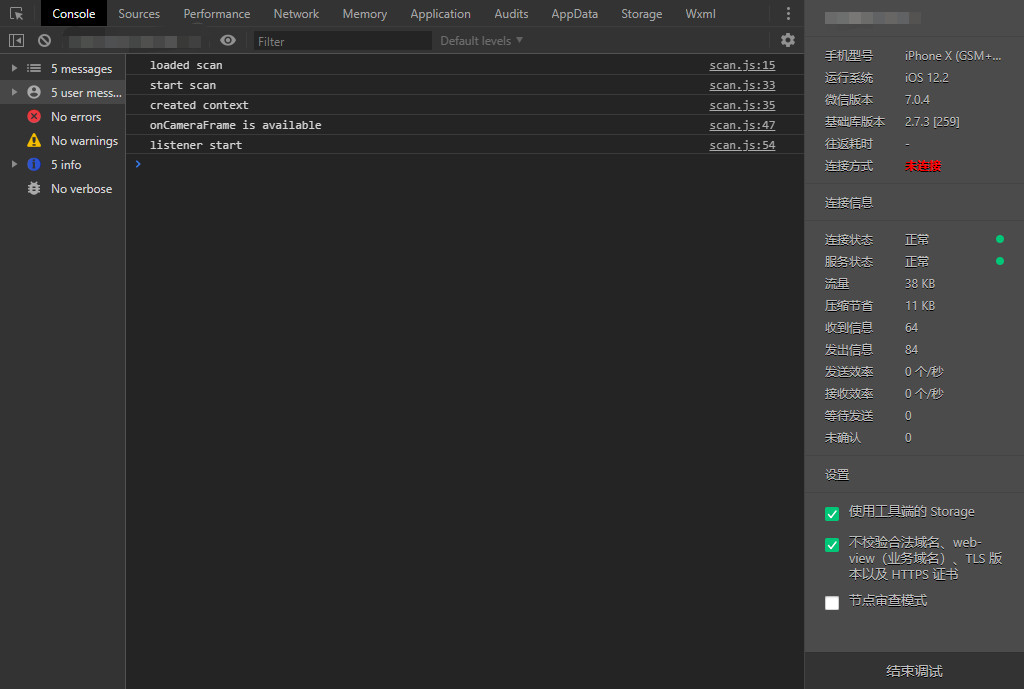Click the blue info icon
The image size is (1024, 689).
point(34,165)
